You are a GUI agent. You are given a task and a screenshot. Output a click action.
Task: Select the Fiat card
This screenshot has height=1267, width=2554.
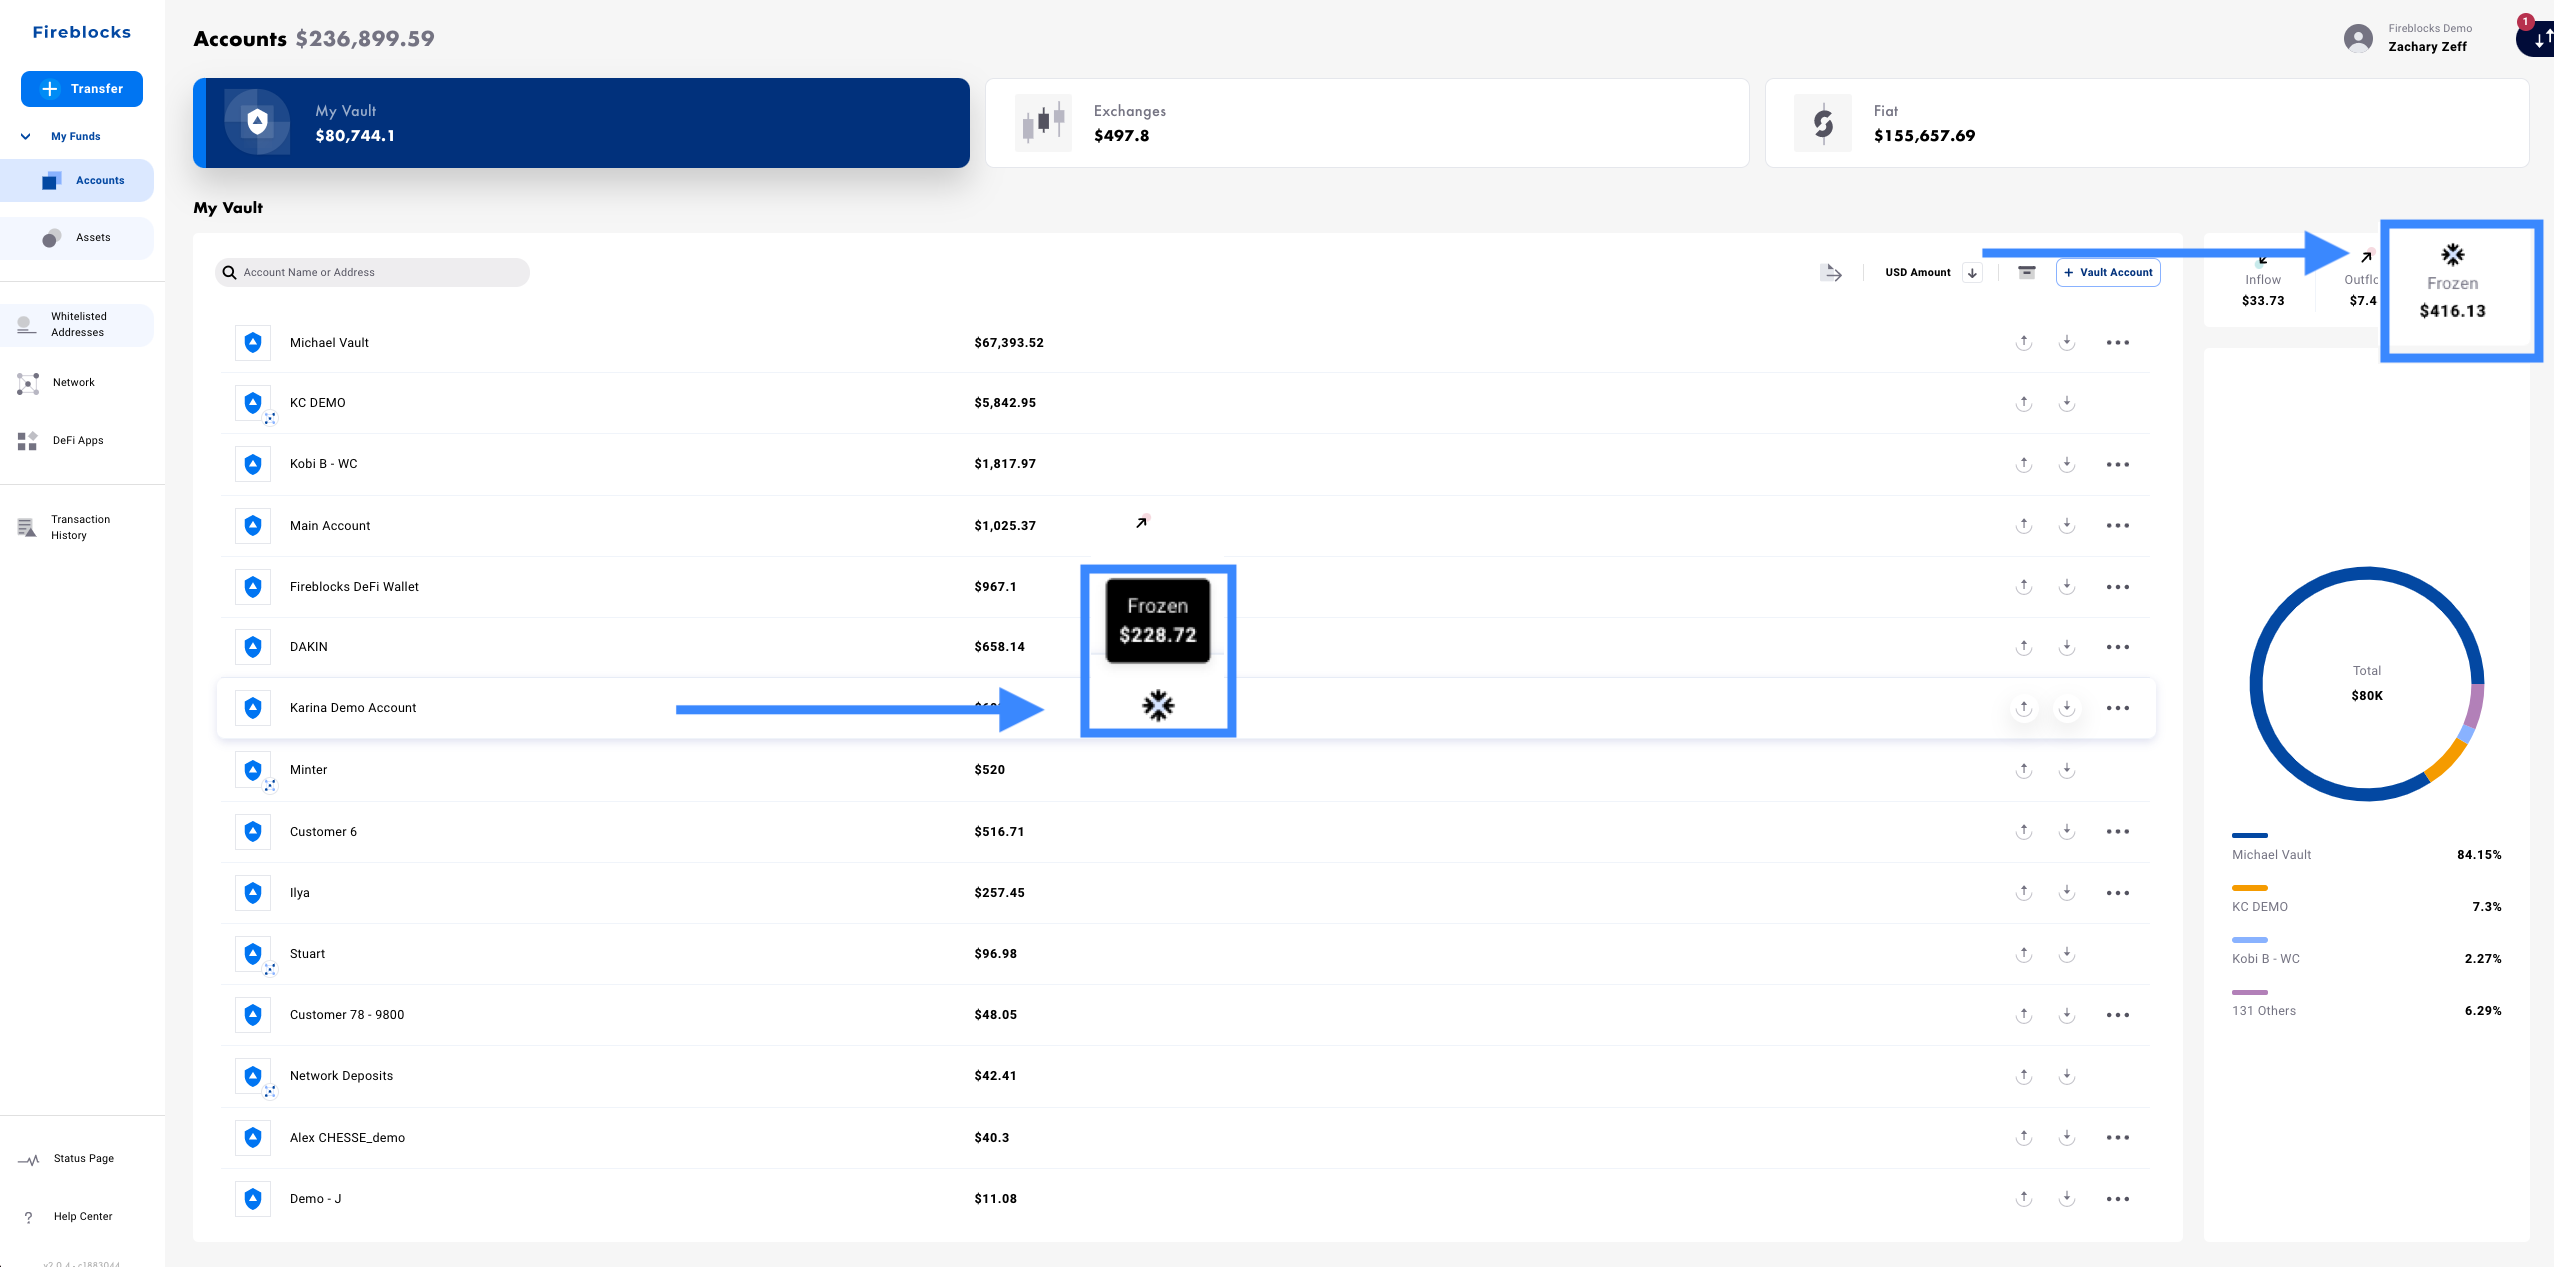coord(2147,123)
